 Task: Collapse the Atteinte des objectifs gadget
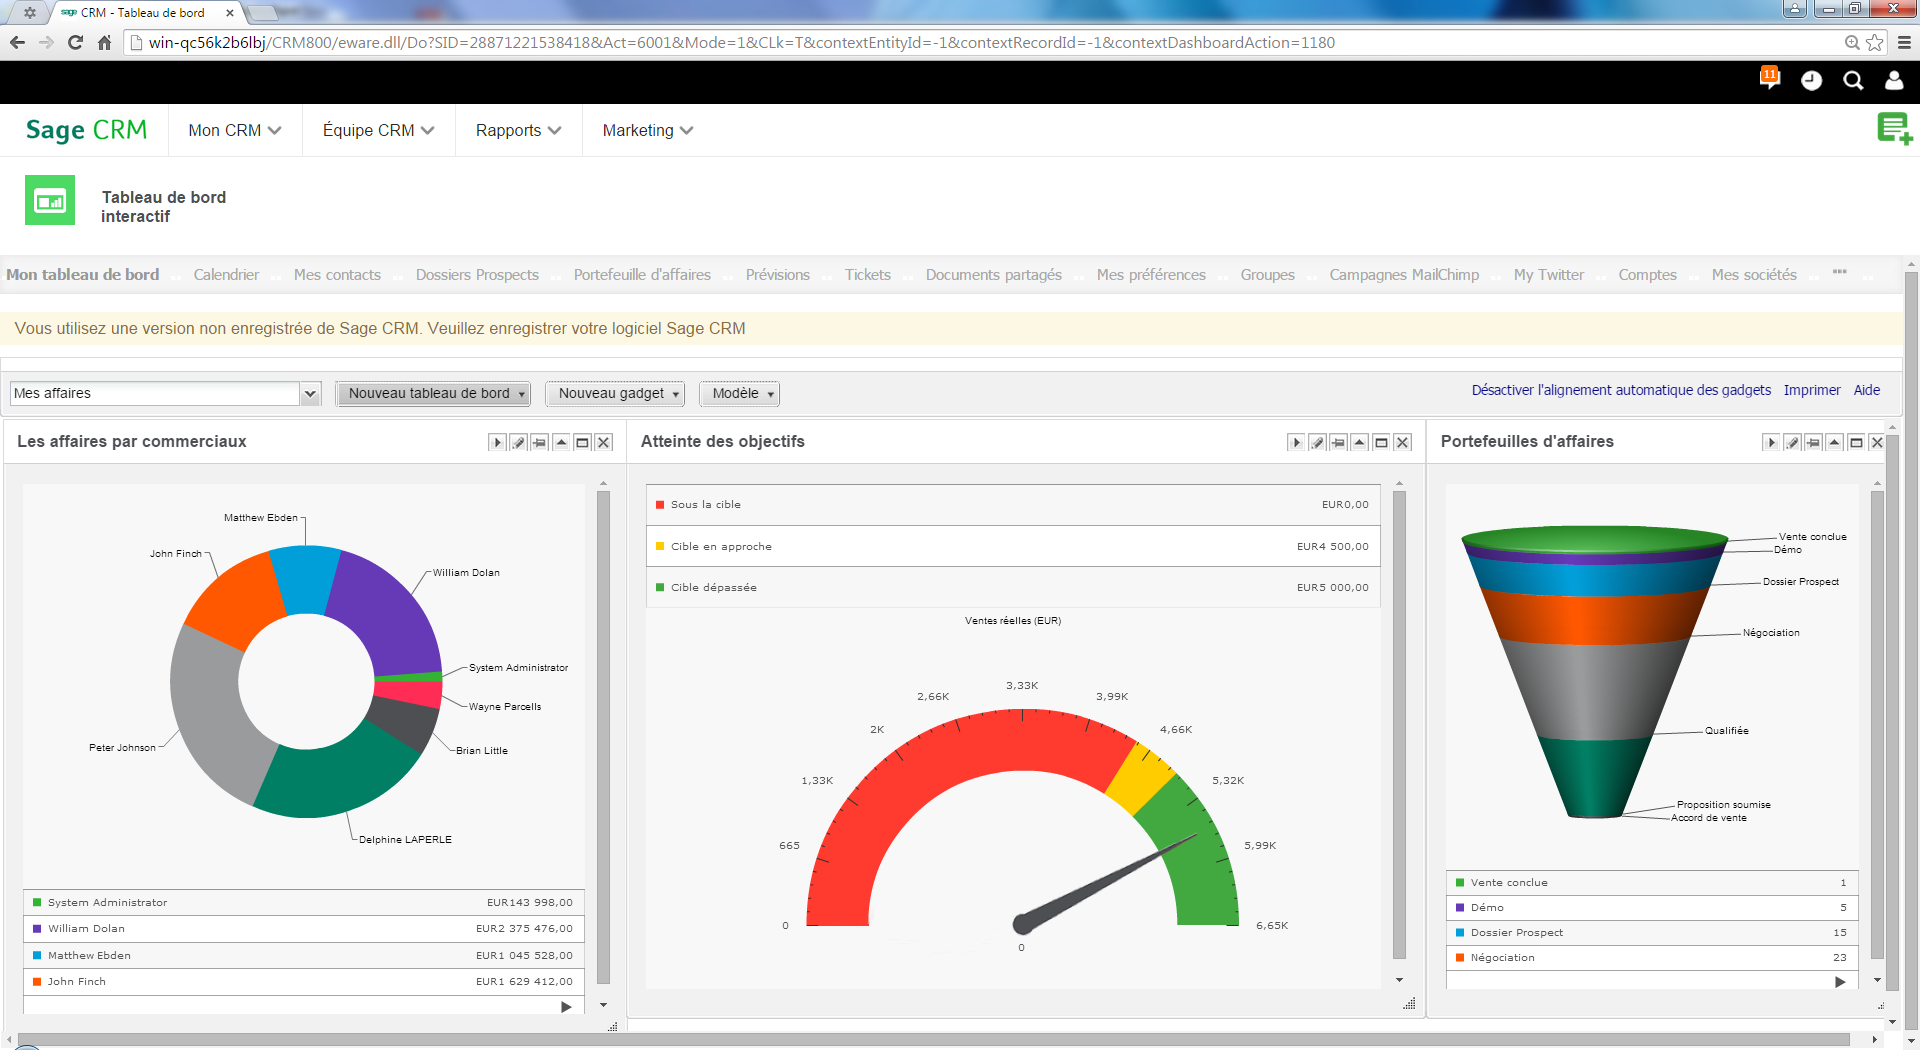[x=1360, y=442]
